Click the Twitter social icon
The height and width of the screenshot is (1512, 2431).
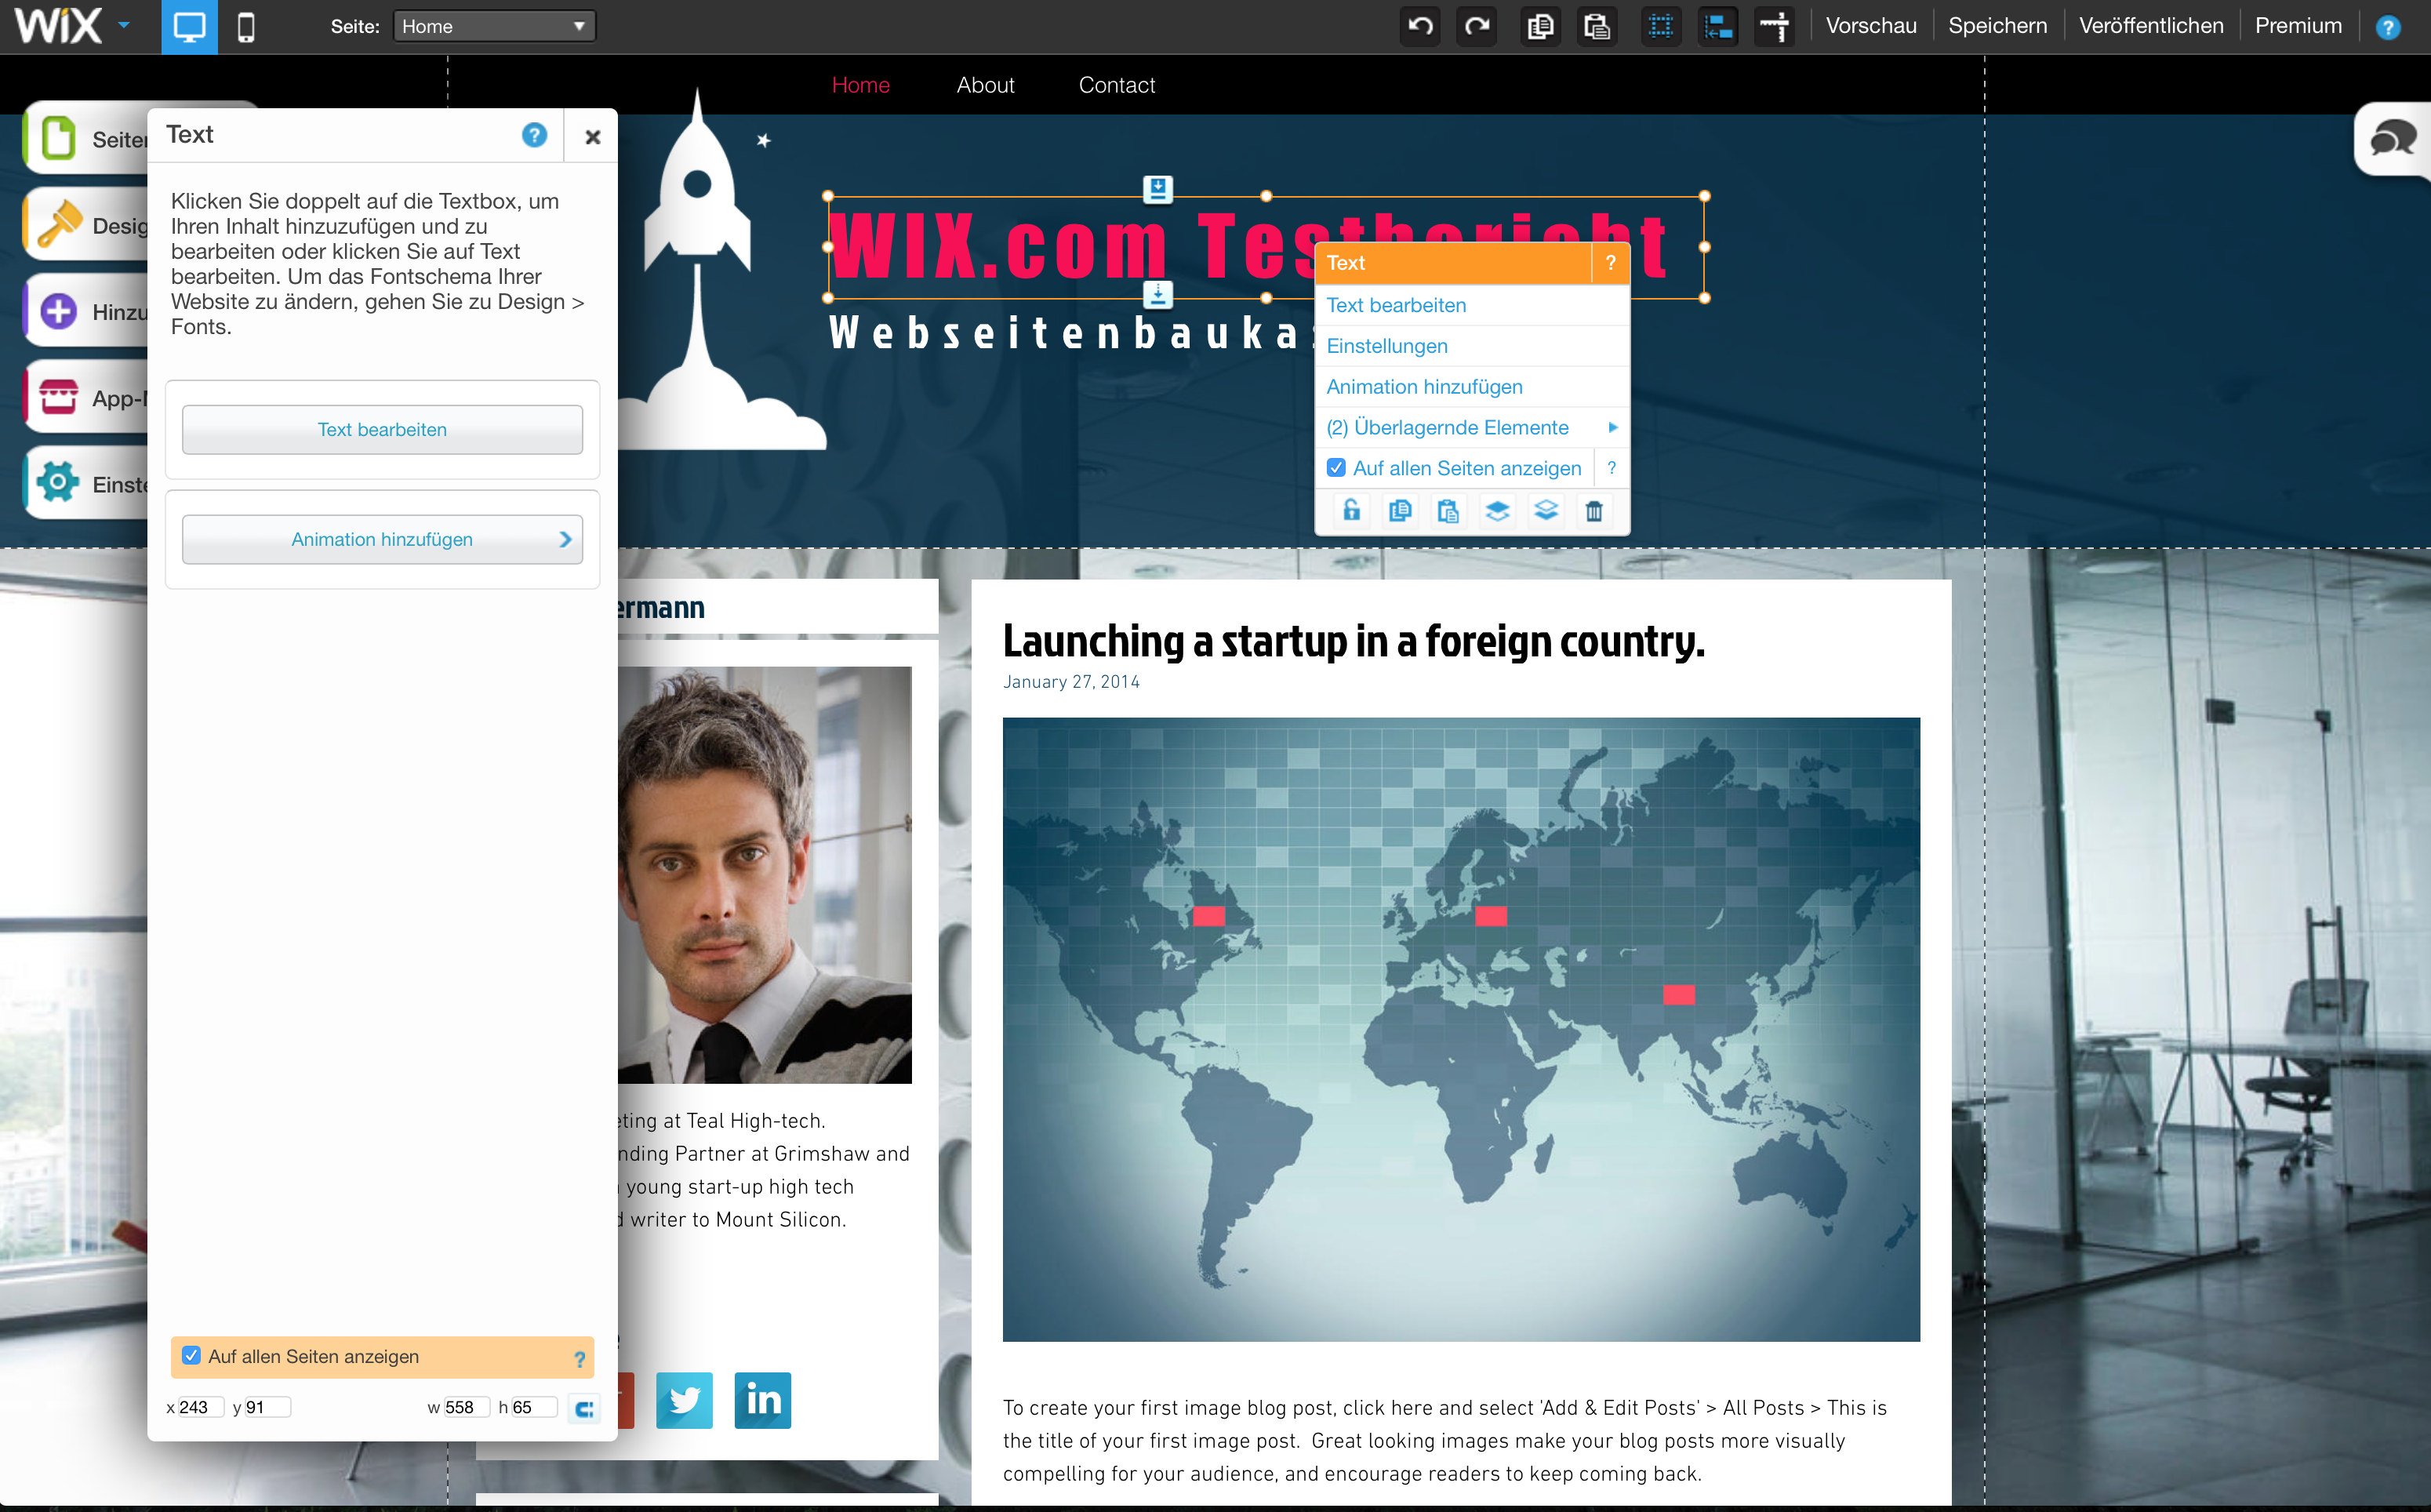684,1400
